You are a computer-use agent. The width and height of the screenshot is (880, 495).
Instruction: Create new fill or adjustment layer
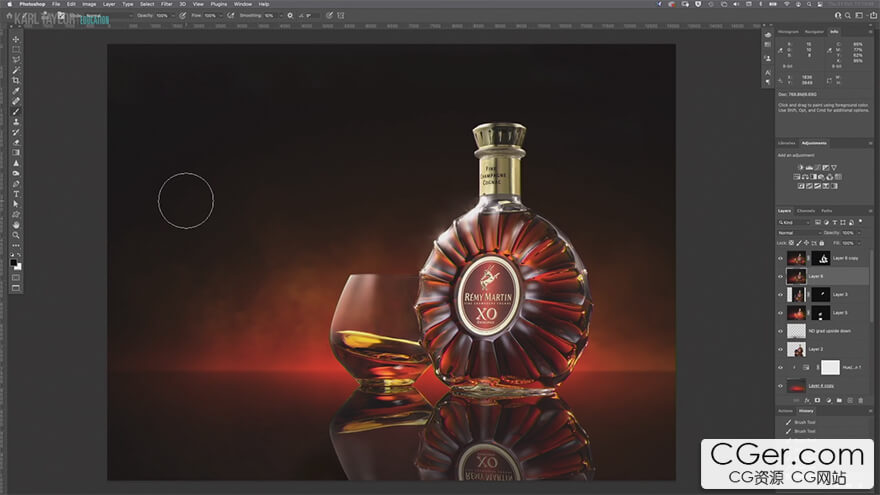click(x=828, y=401)
